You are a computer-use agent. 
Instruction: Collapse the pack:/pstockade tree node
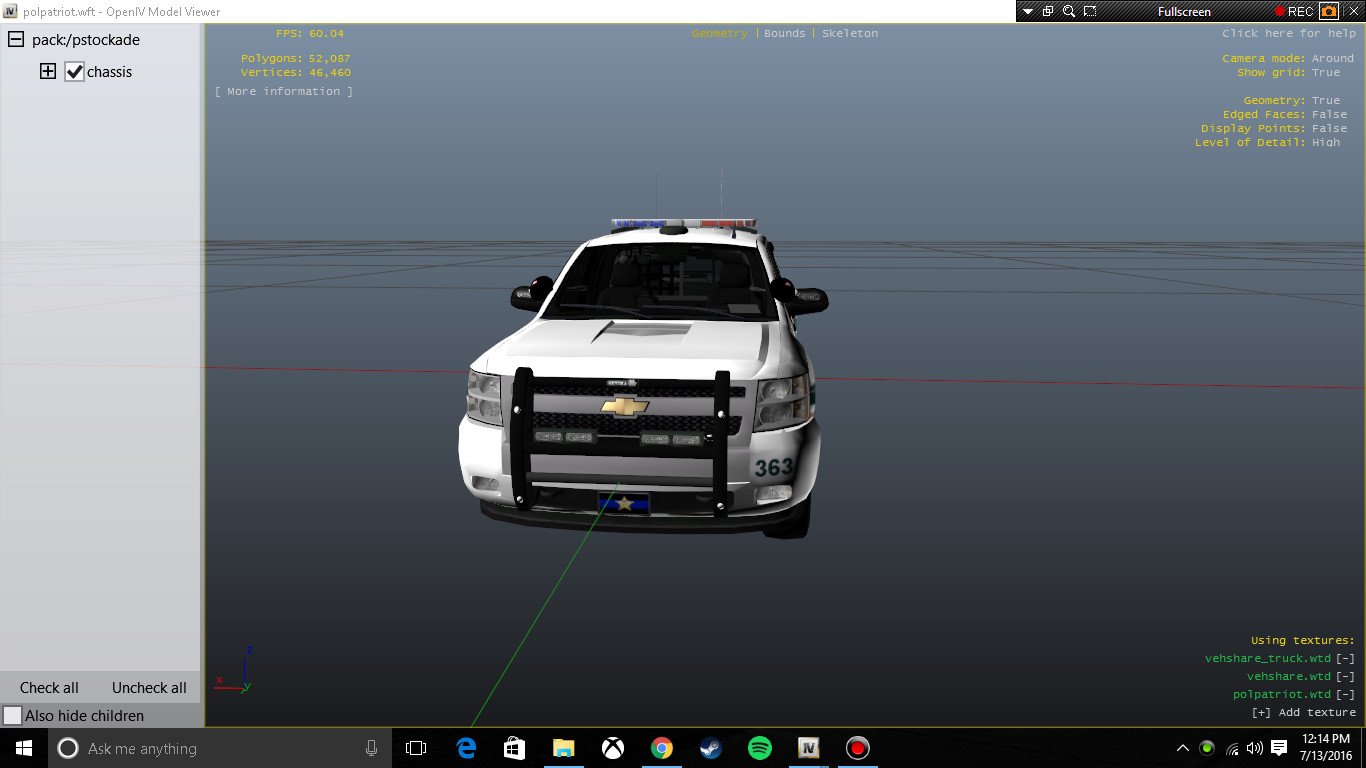pos(16,40)
